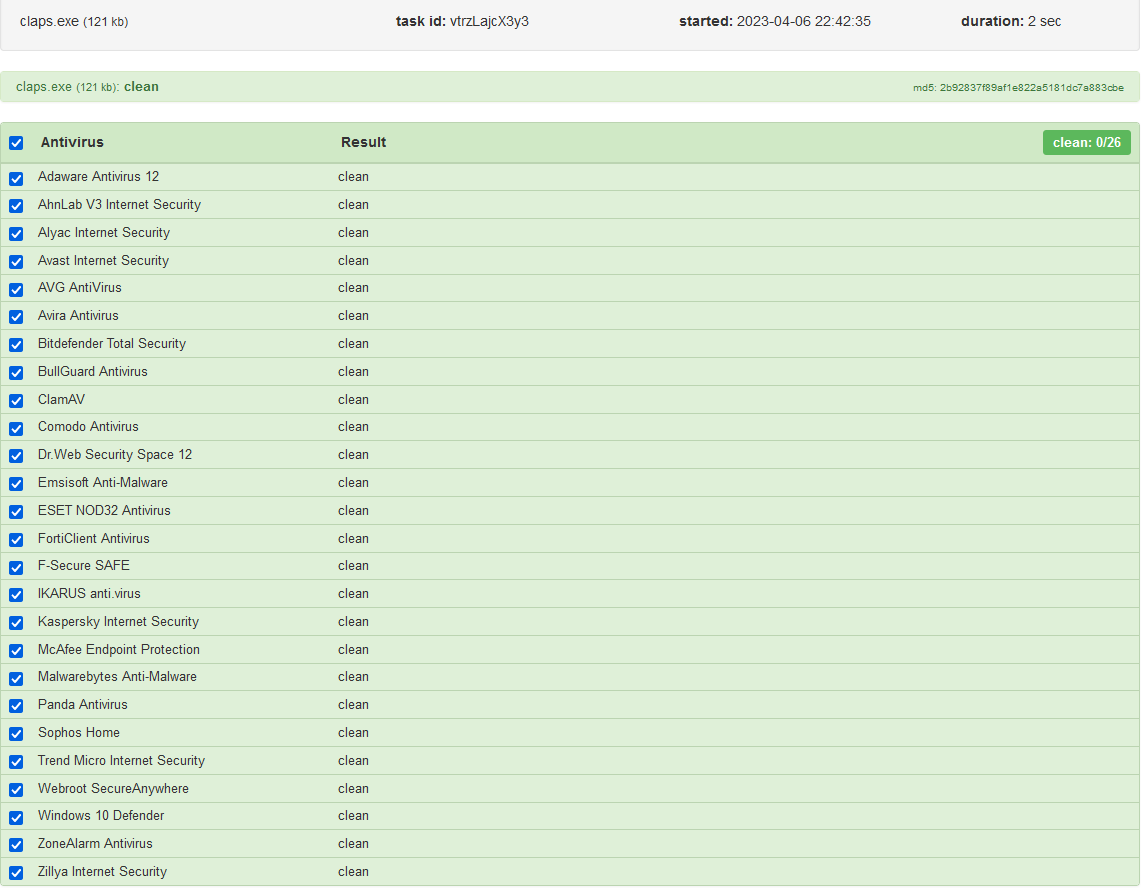The height and width of the screenshot is (888, 1143).
Task: Toggle the select-all checkbox in the Antivirus header
Action: pos(16,143)
